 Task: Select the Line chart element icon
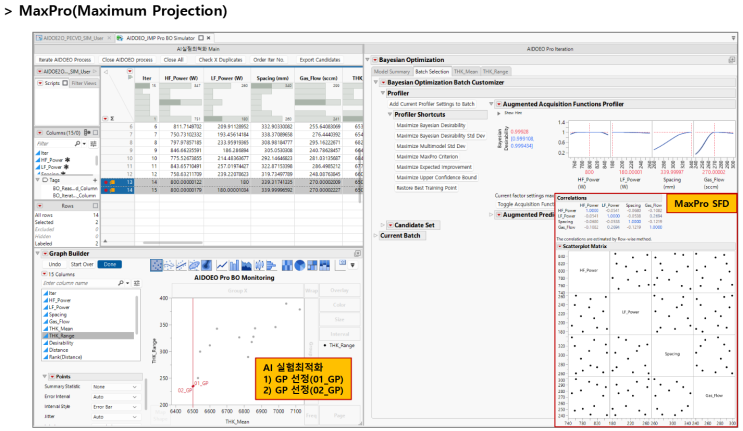tap(221, 265)
